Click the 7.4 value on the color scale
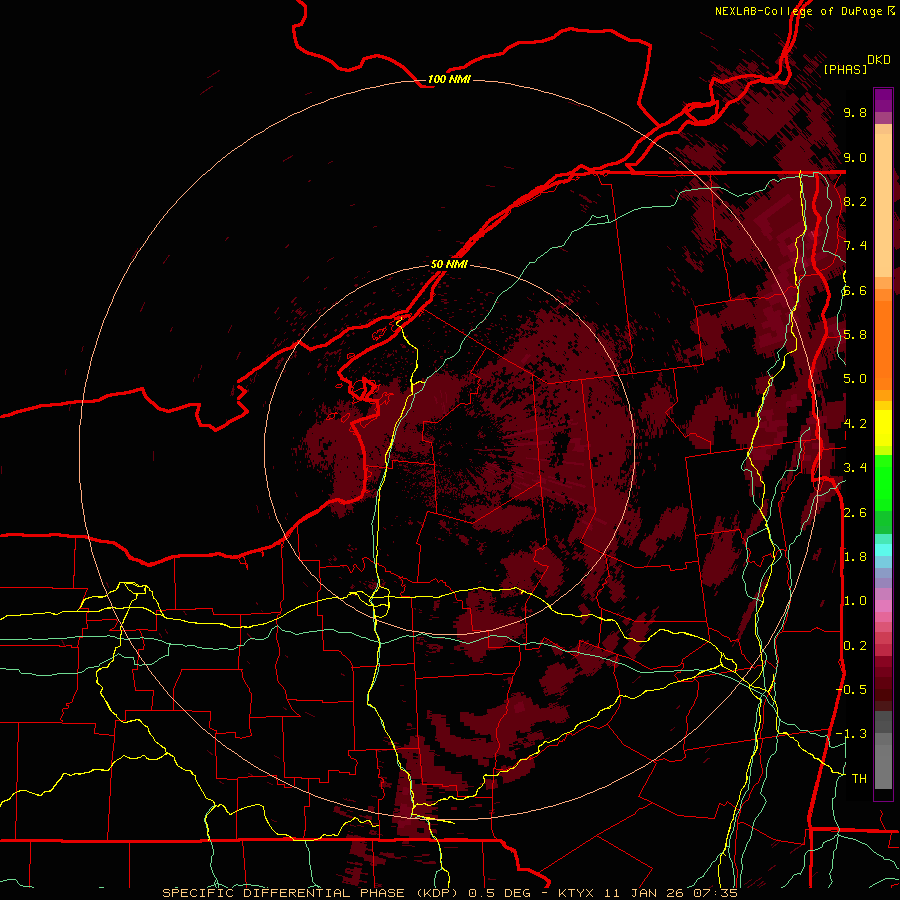Image resolution: width=900 pixels, height=900 pixels. click(x=855, y=246)
